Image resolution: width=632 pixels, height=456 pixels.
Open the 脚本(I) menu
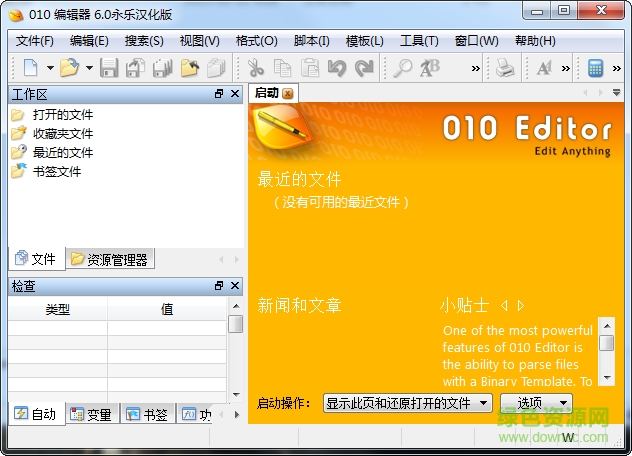coord(312,41)
